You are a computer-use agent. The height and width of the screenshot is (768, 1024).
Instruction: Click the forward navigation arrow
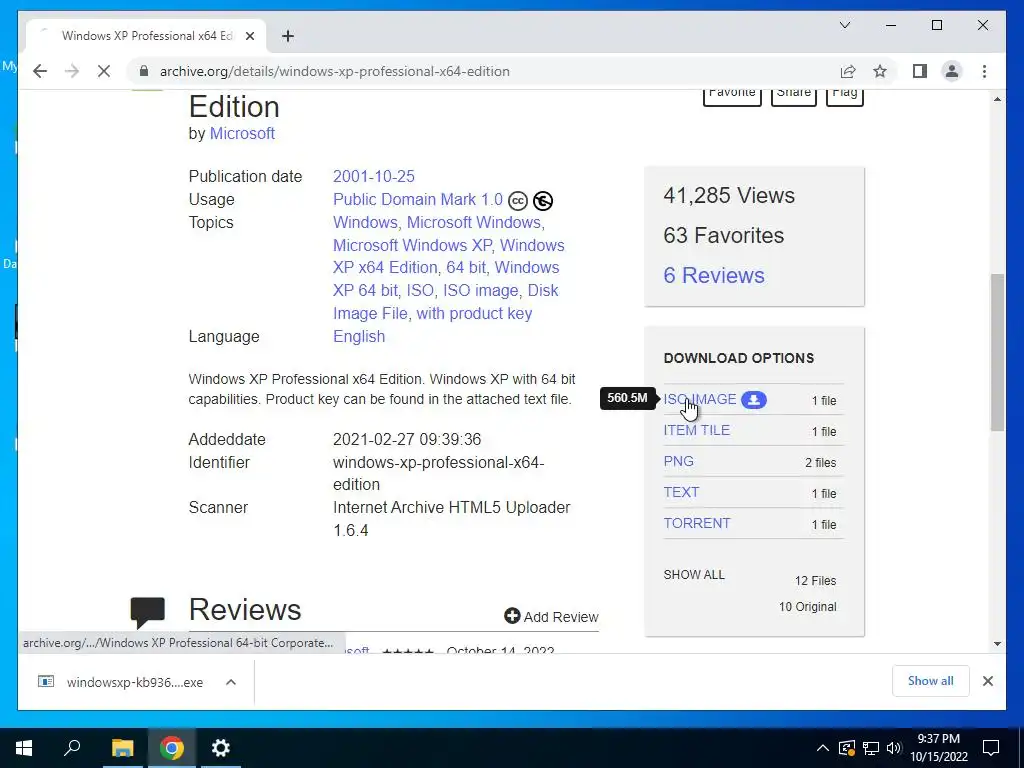point(72,71)
